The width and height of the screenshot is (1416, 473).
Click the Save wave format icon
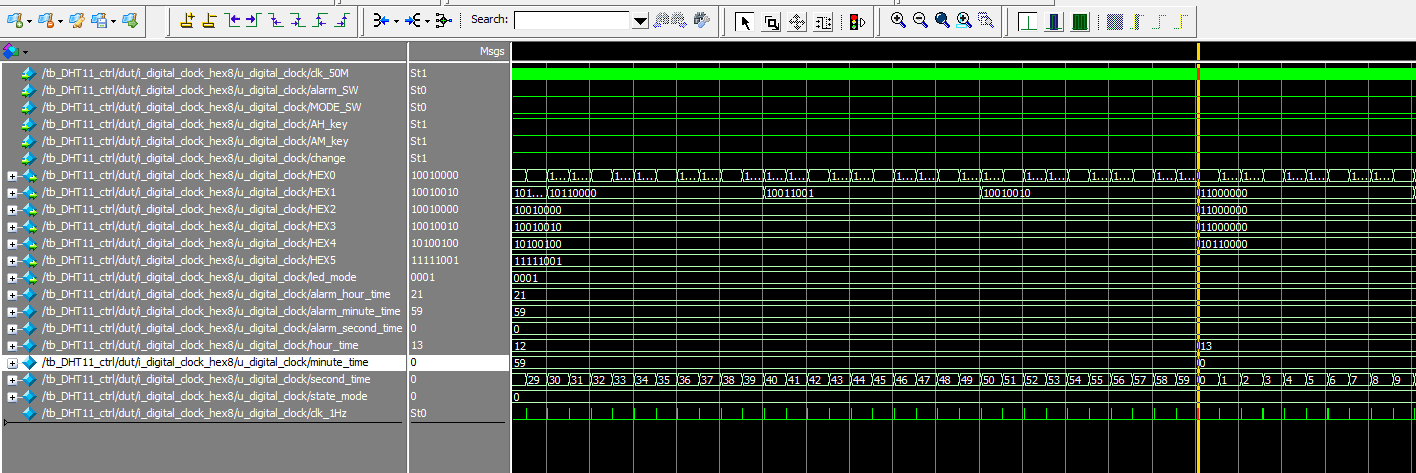point(101,20)
